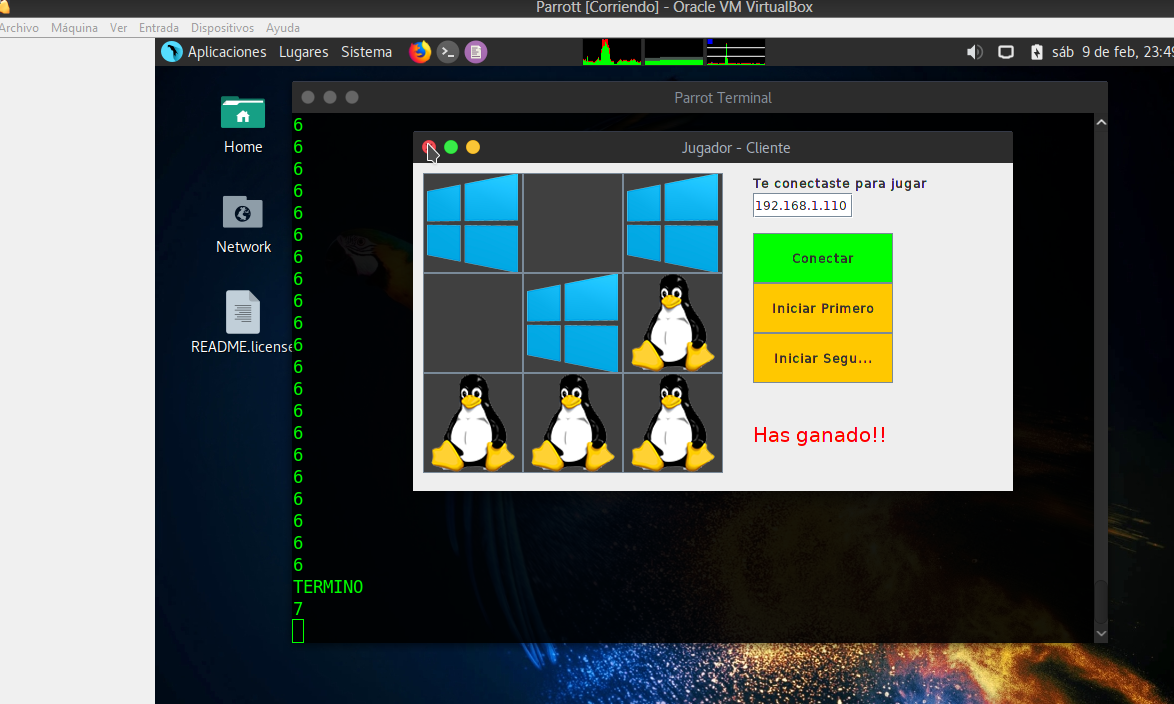Open the Aplicaciones menu
The height and width of the screenshot is (704, 1174).
coord(227,52)
